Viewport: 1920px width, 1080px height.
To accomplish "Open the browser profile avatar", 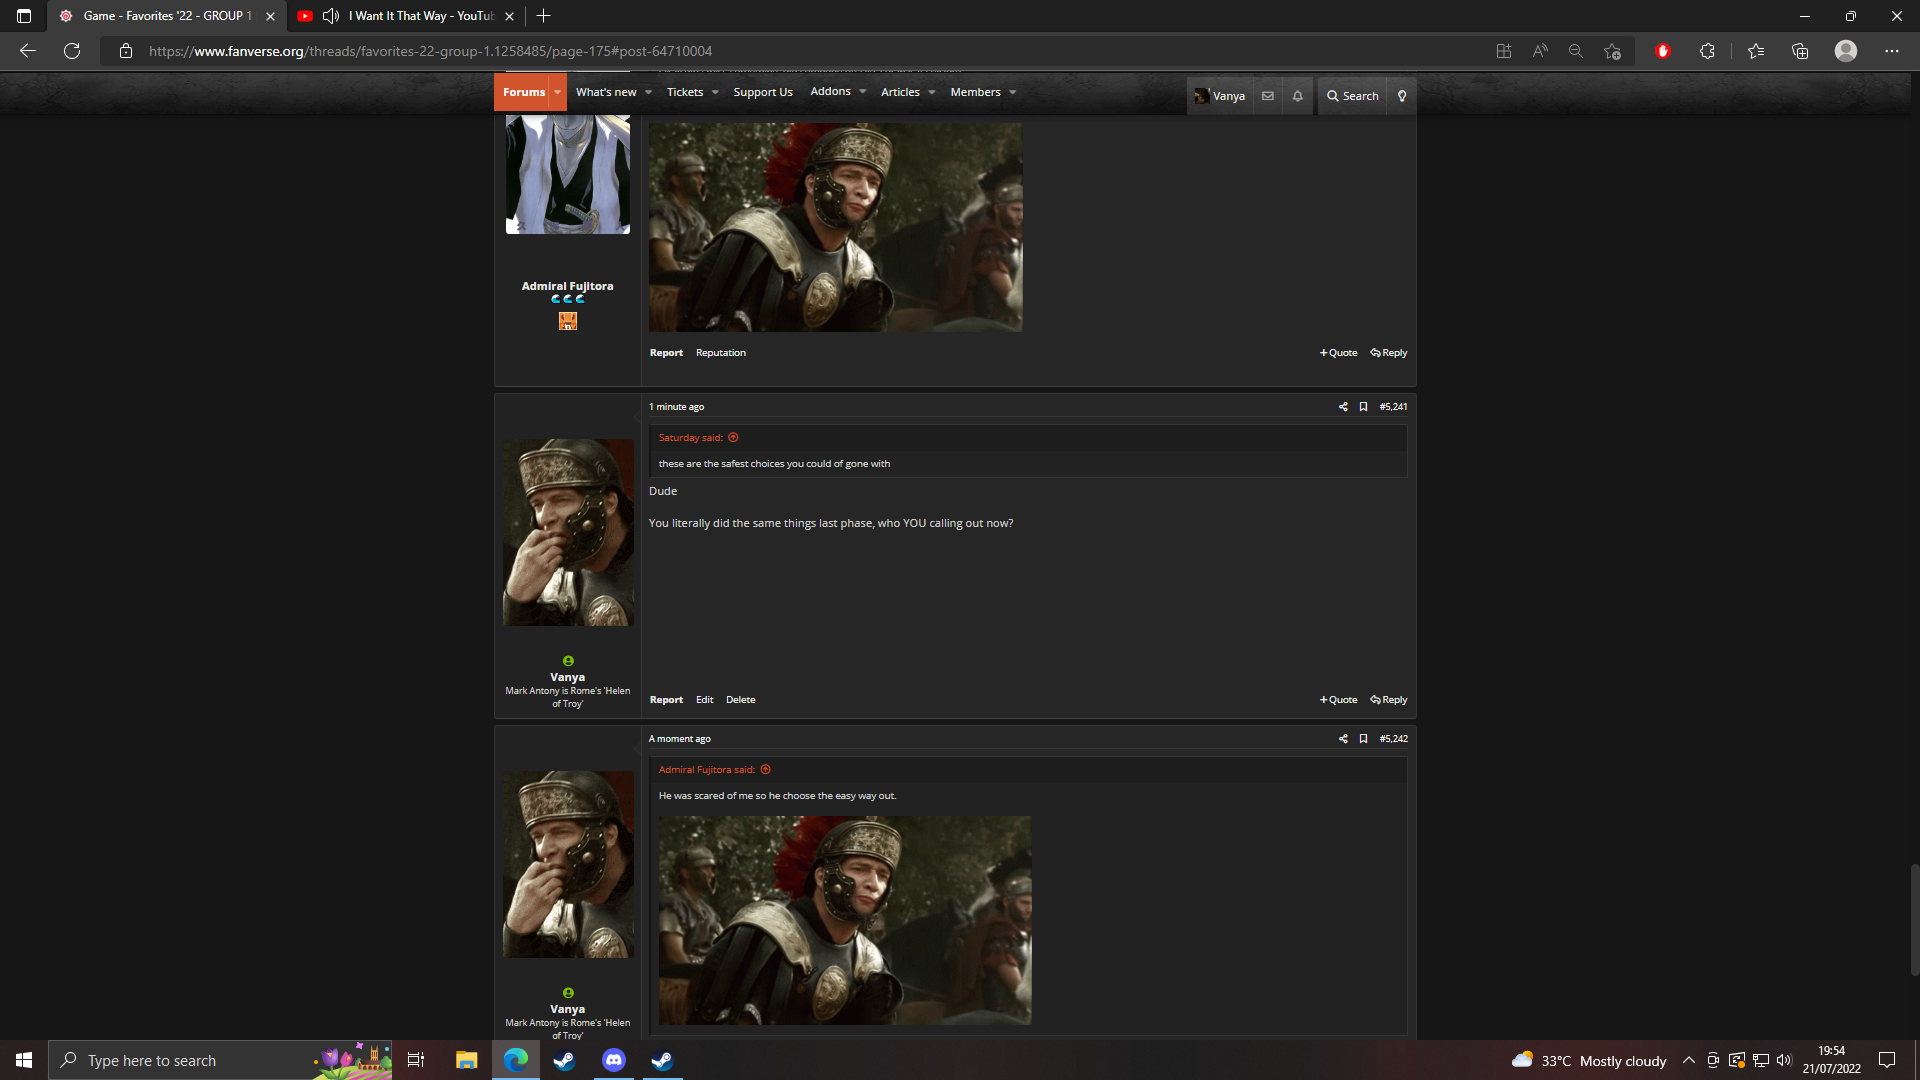I will point(1846,51).
